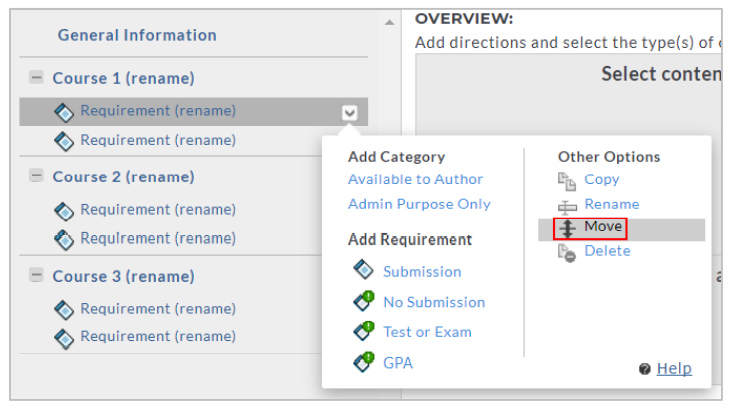Add an Available to Author category
Image resolution: width=731 pixels, height=408 pixels.
pyautogui.click(x=415, y=180)
